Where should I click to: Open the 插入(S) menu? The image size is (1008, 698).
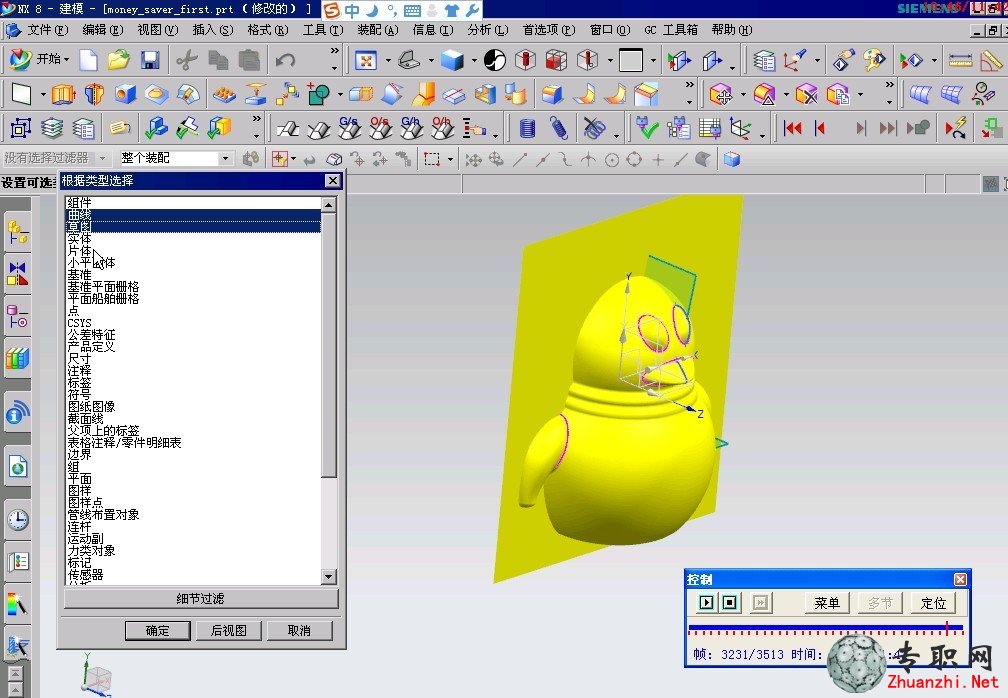[213, 30]
